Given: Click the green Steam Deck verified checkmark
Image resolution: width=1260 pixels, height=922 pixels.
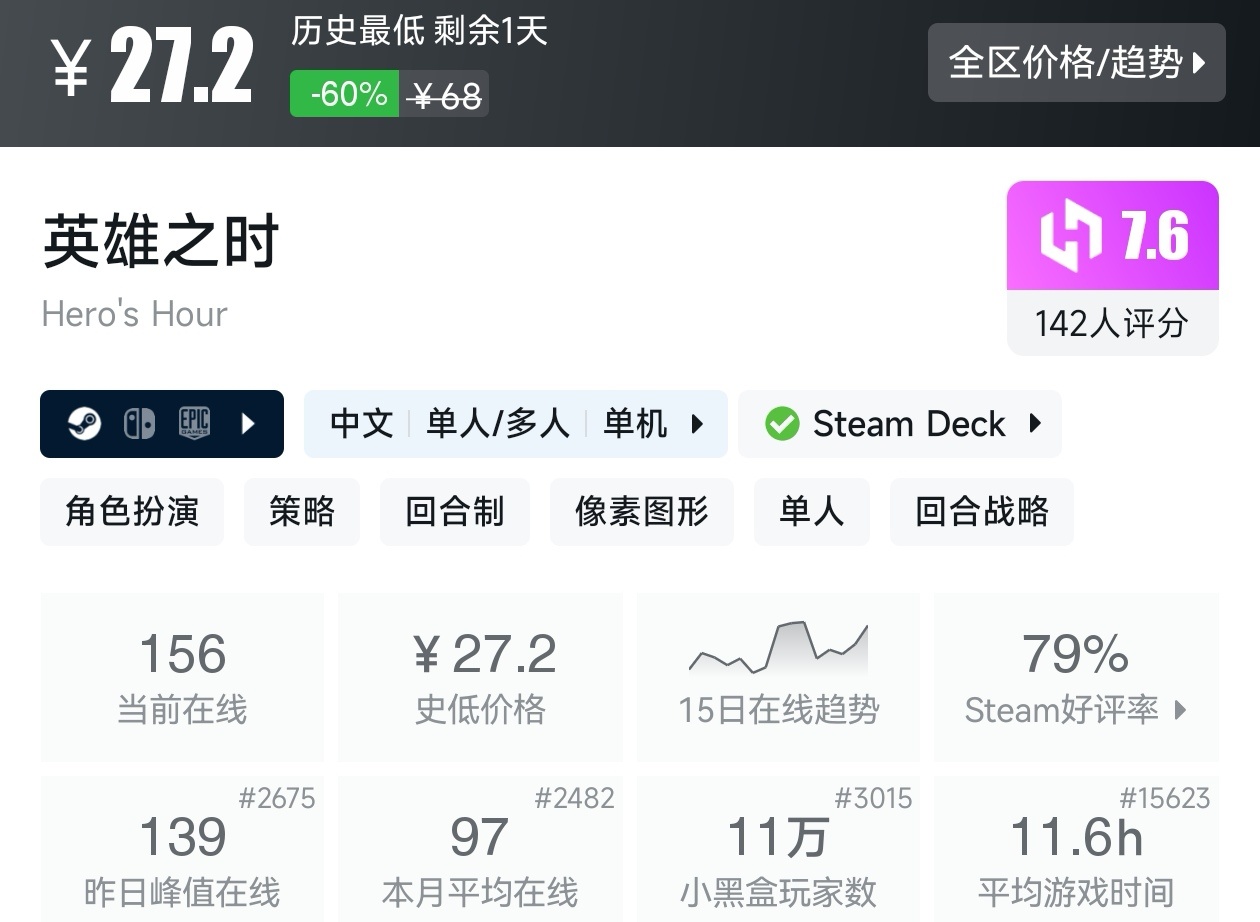Looking at the screenshot, I should pos(781,424).
